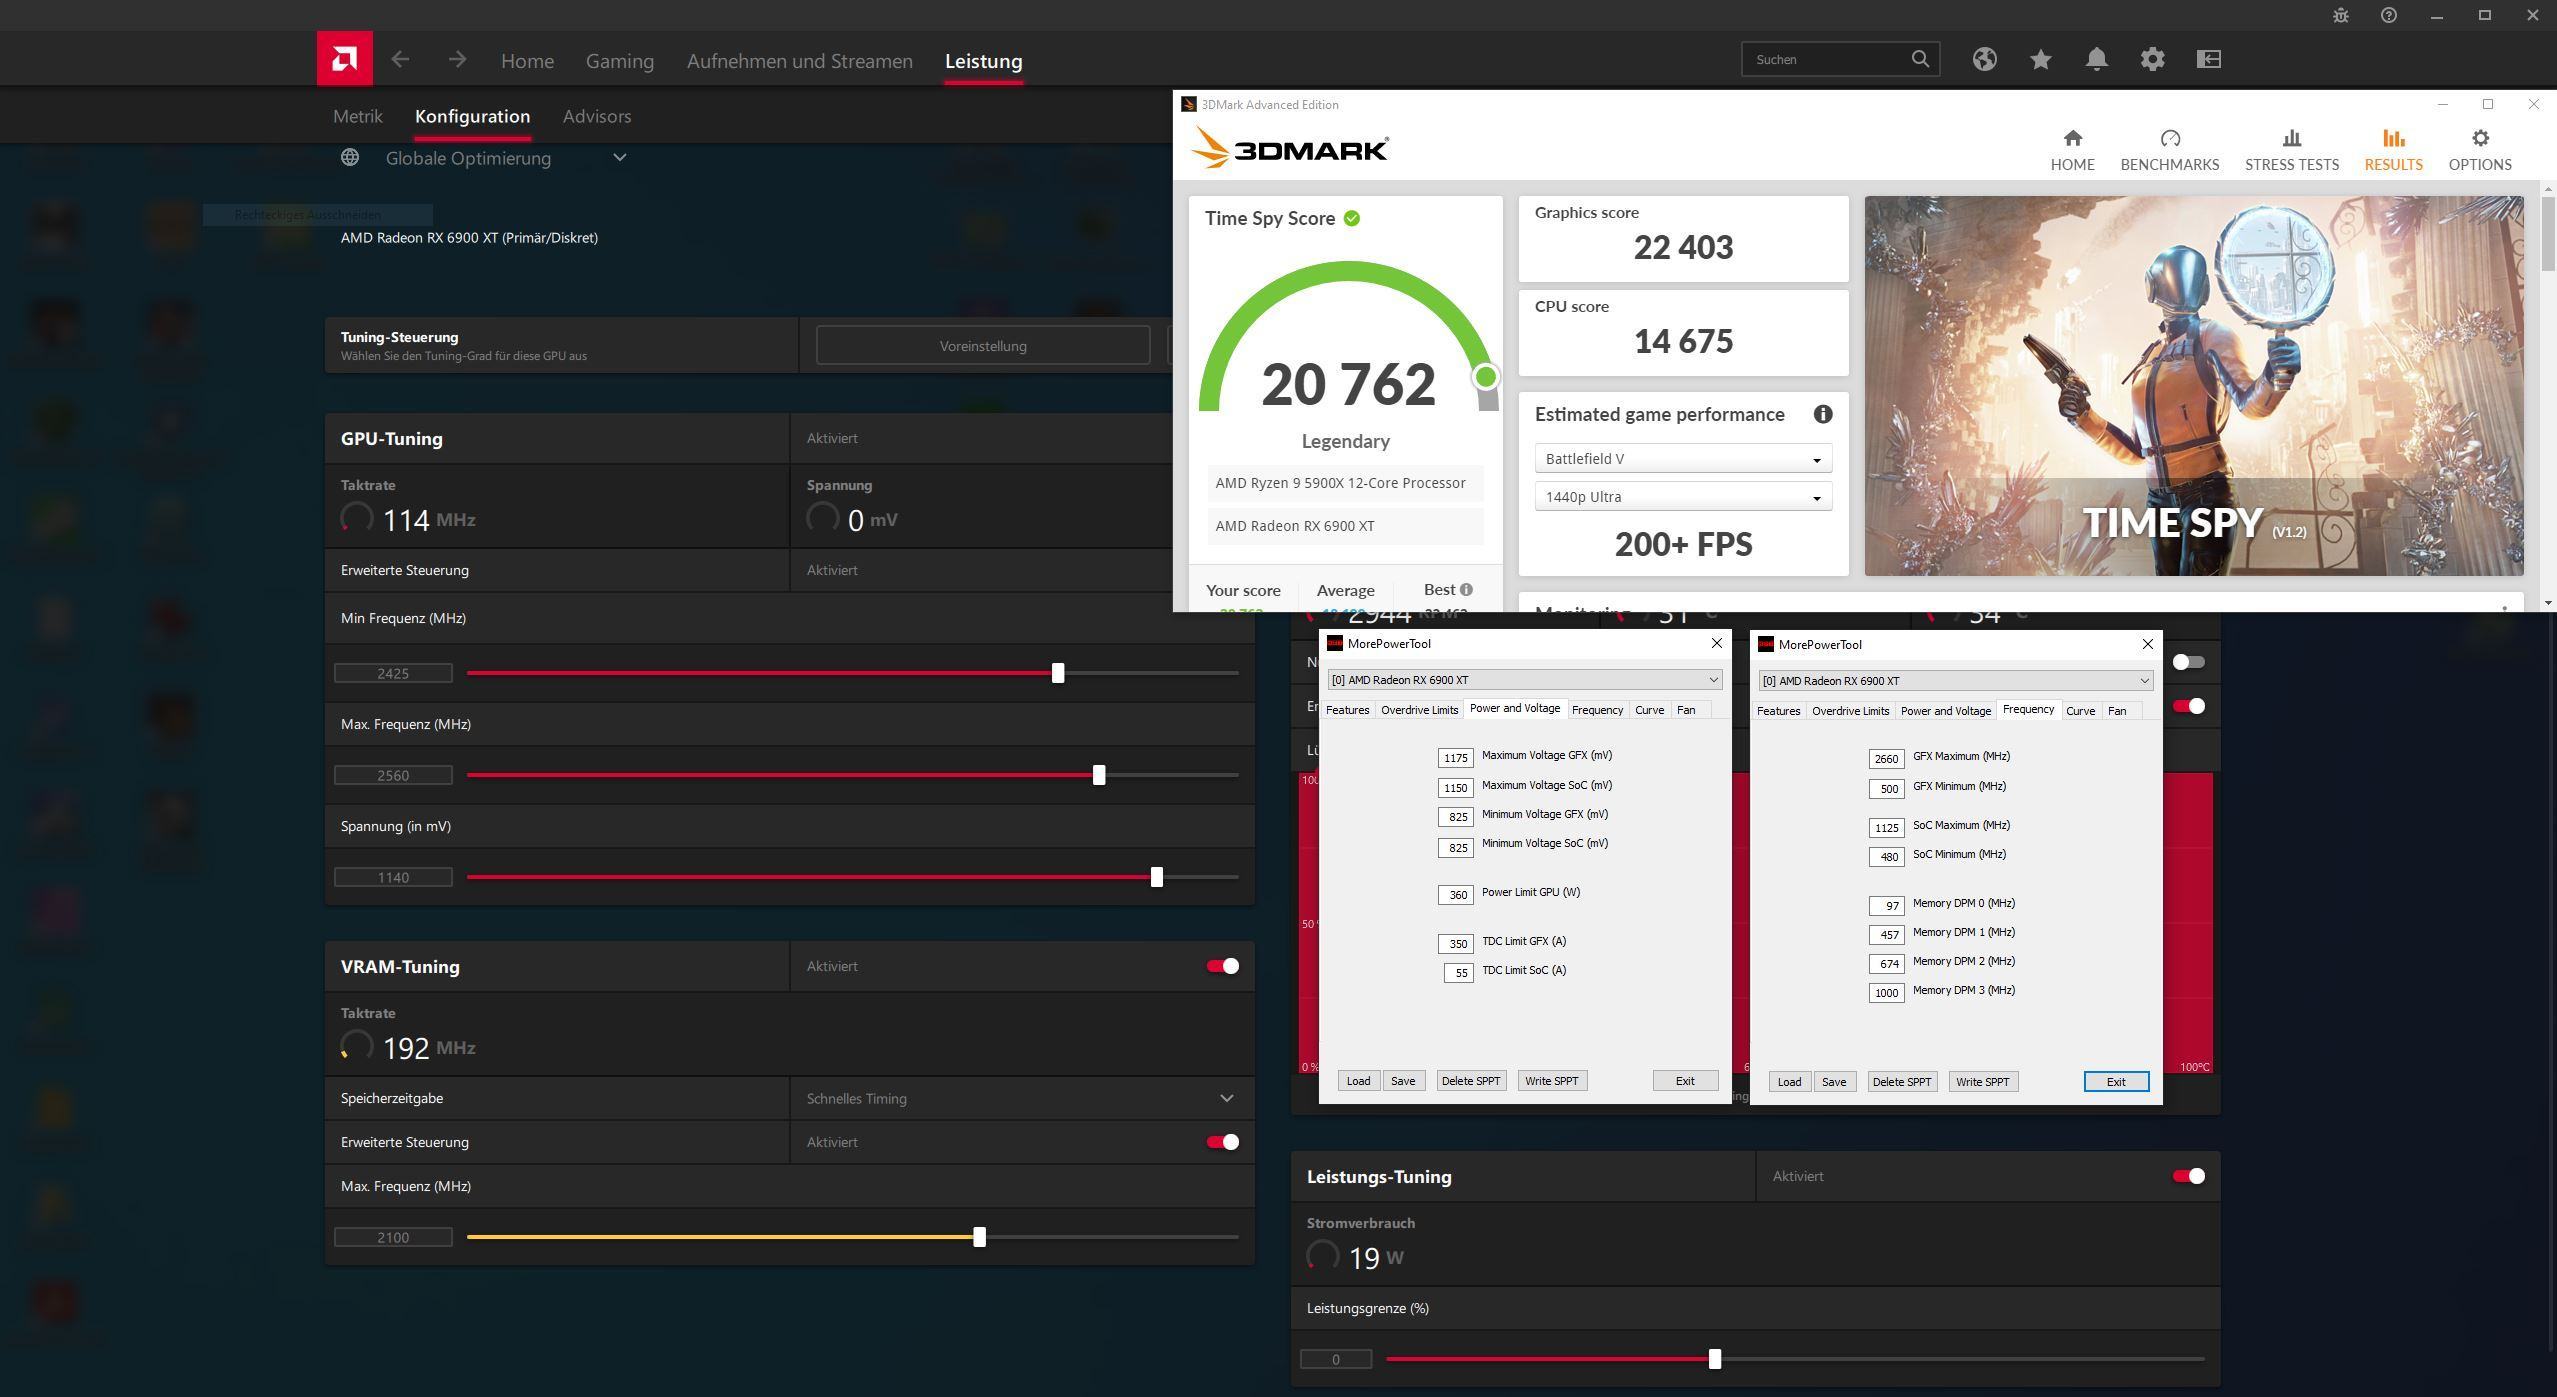Click GPU Max. Frequenz slider handle

[1099, 775]
